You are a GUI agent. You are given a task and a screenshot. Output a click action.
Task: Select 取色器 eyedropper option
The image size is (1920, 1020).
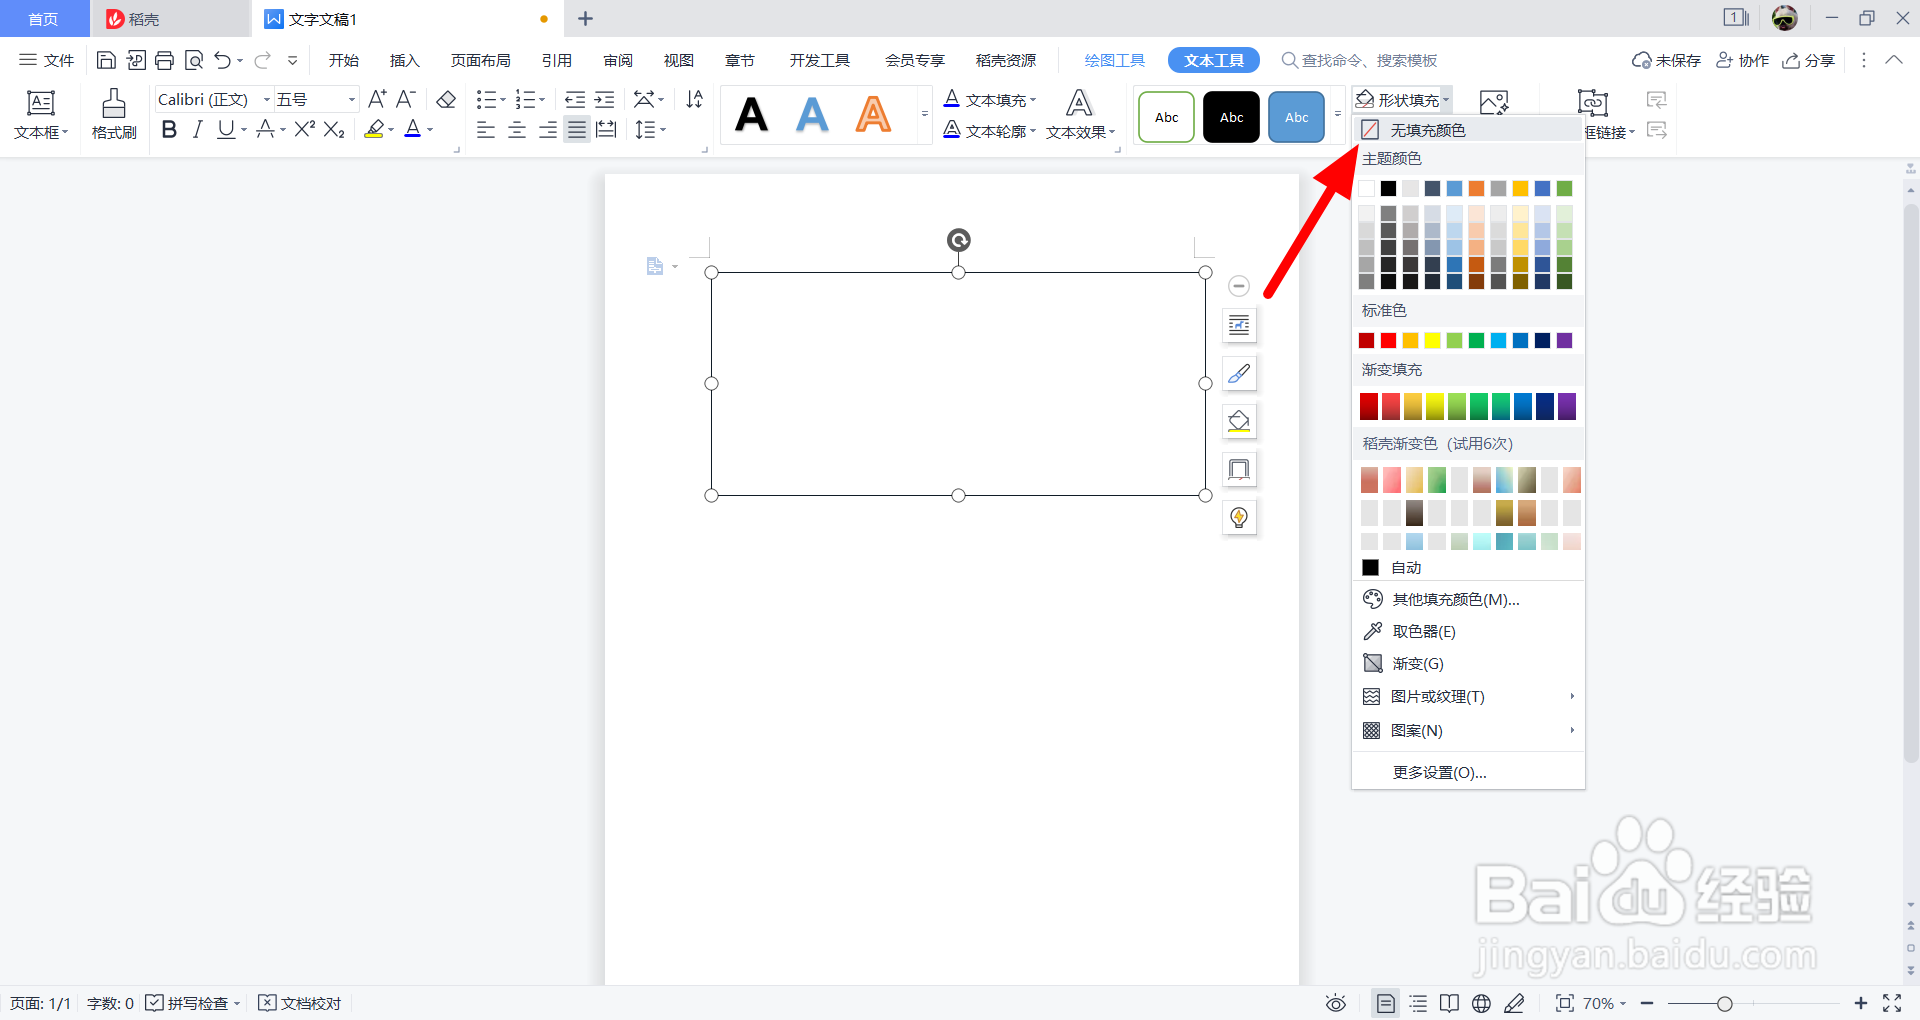(1468, 631)
